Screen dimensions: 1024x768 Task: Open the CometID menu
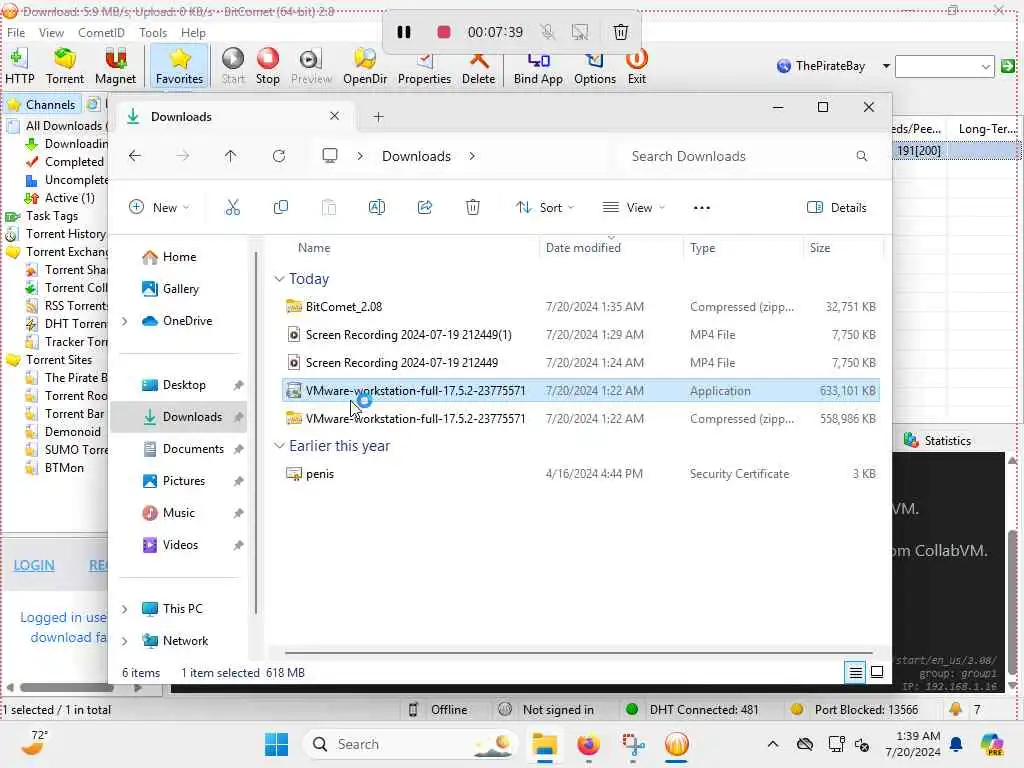tap(101, 33)
